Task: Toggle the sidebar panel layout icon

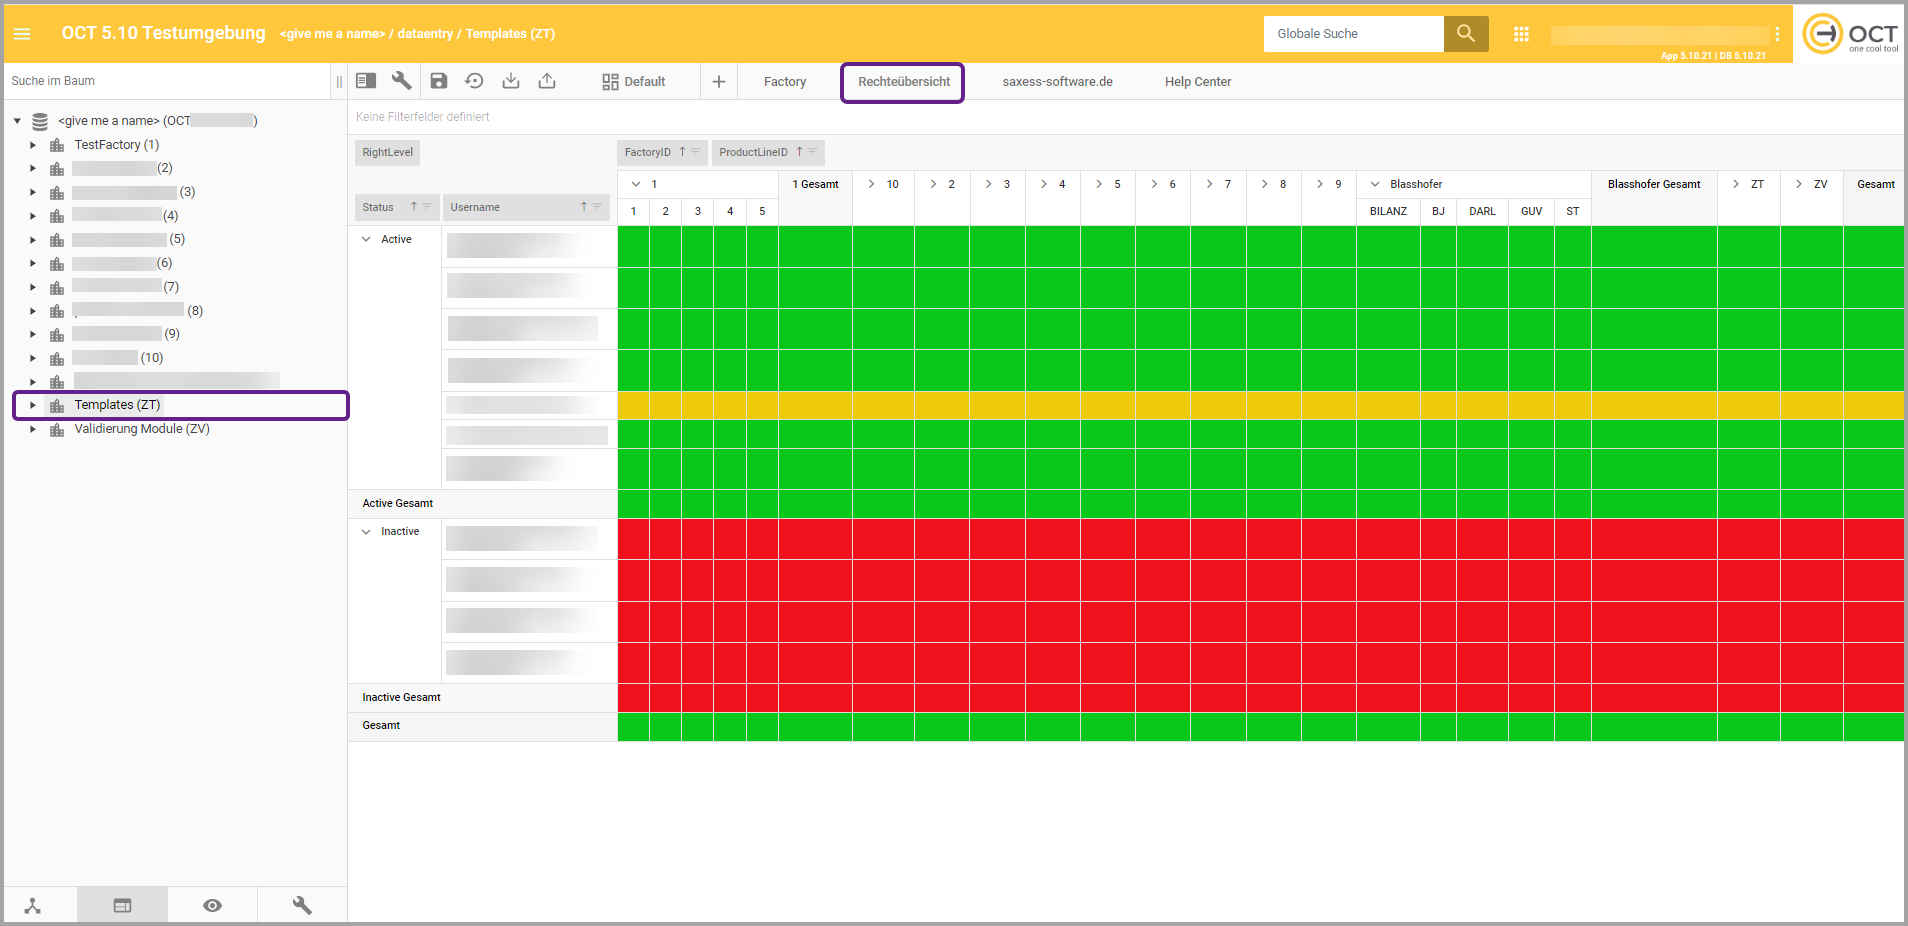Action: coord(366,81)
